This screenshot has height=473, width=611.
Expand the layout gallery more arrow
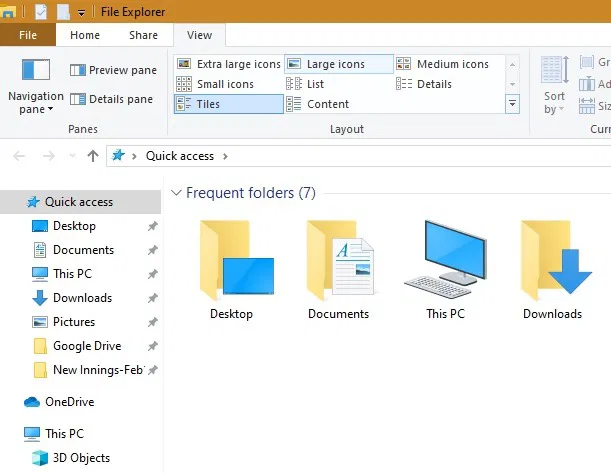coord(513,104)
